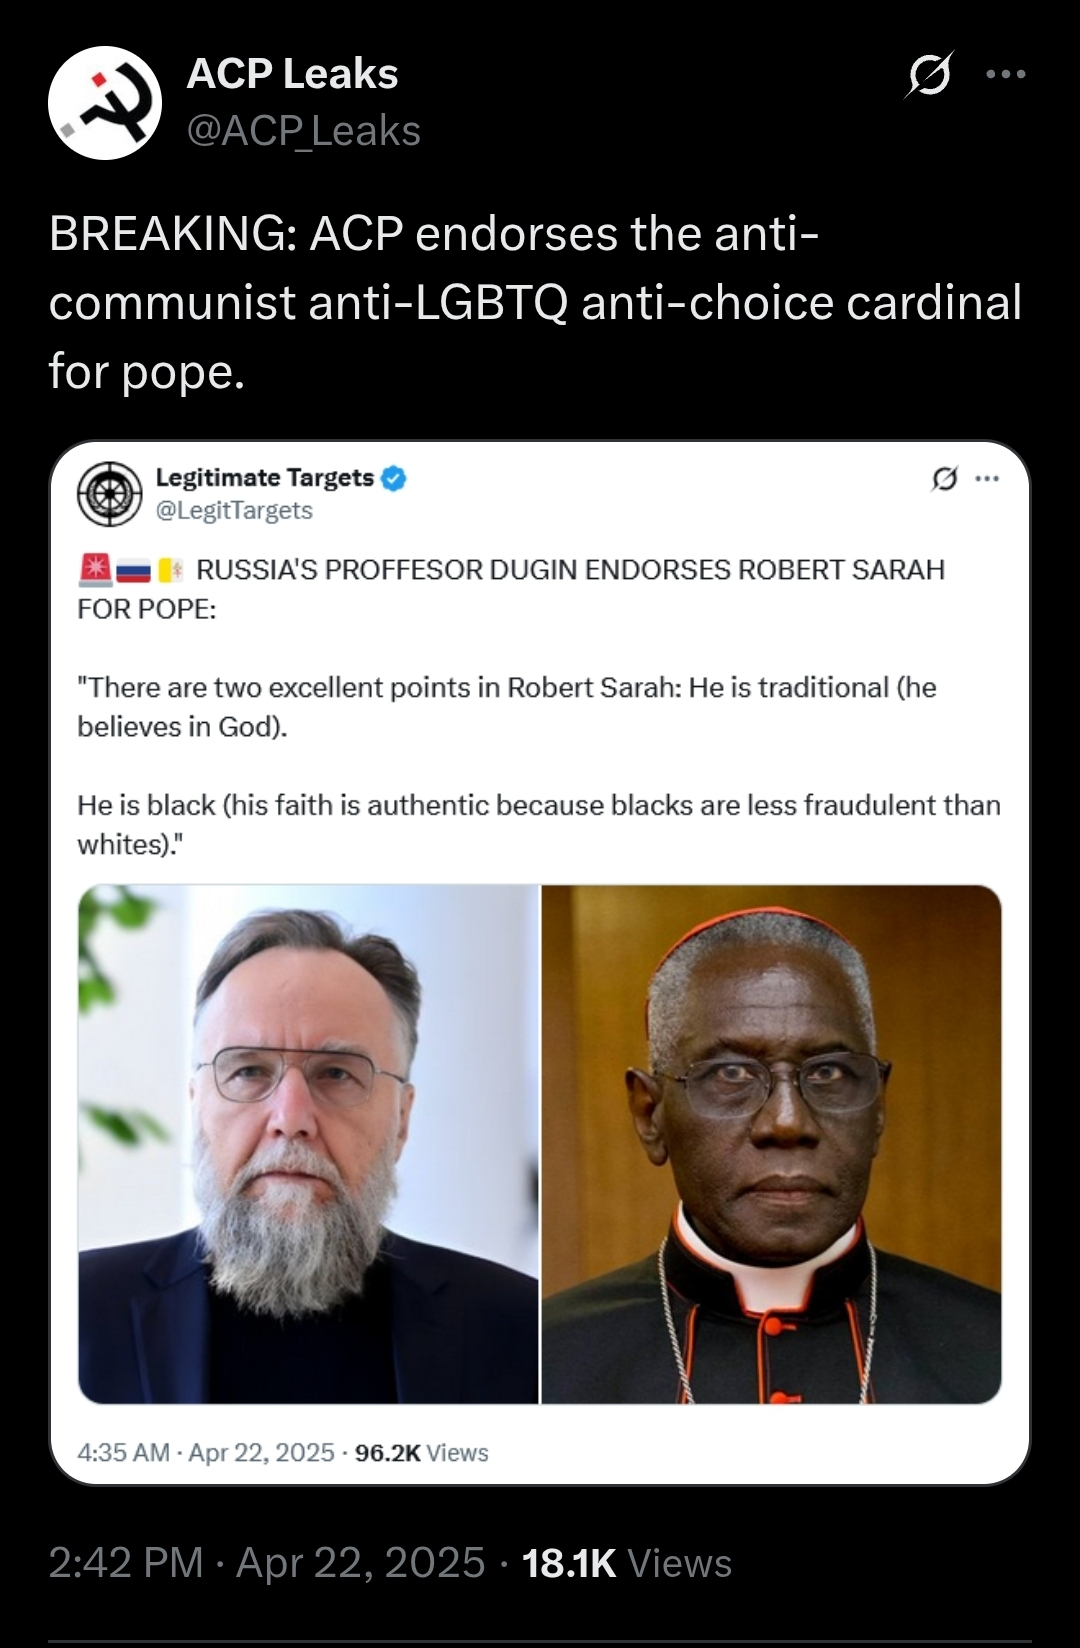This screenshot has width=1080, height=1648.
Task: Tap the blue verified badge
Action: tap(393, 478)
